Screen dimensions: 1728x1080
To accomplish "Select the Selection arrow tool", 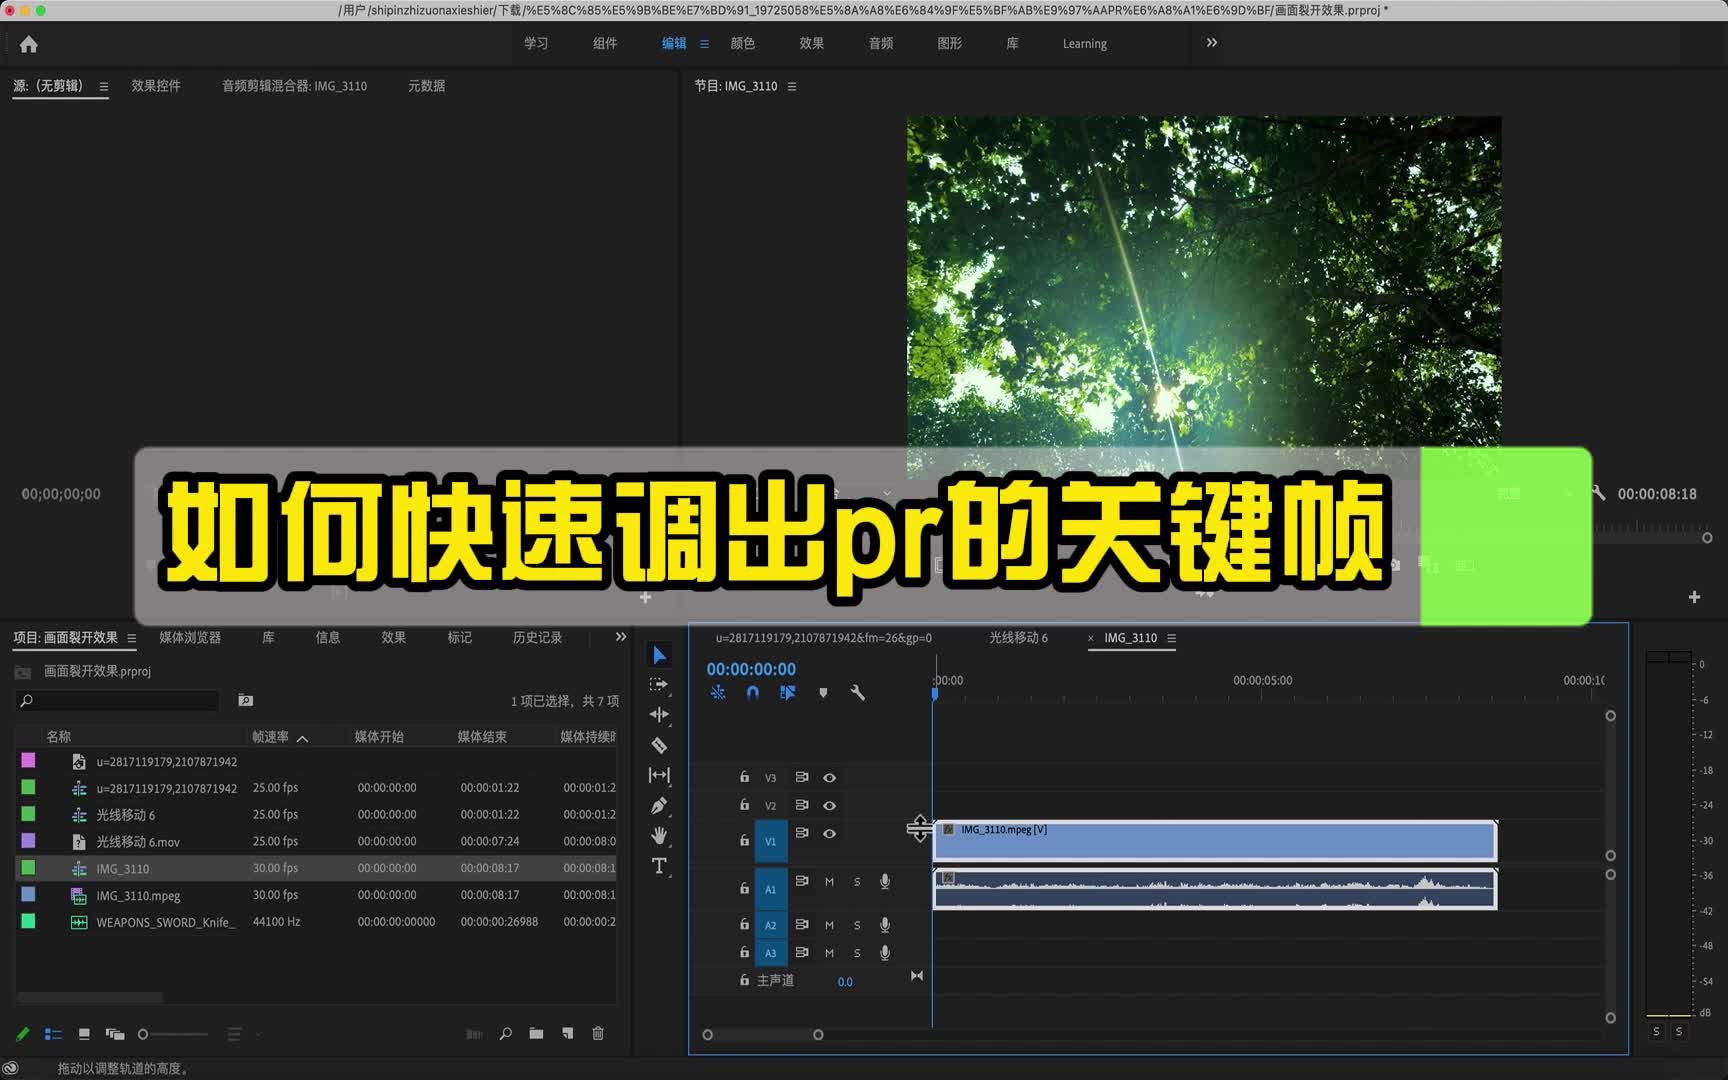I will pyautogui.click(x=659, y=656).
